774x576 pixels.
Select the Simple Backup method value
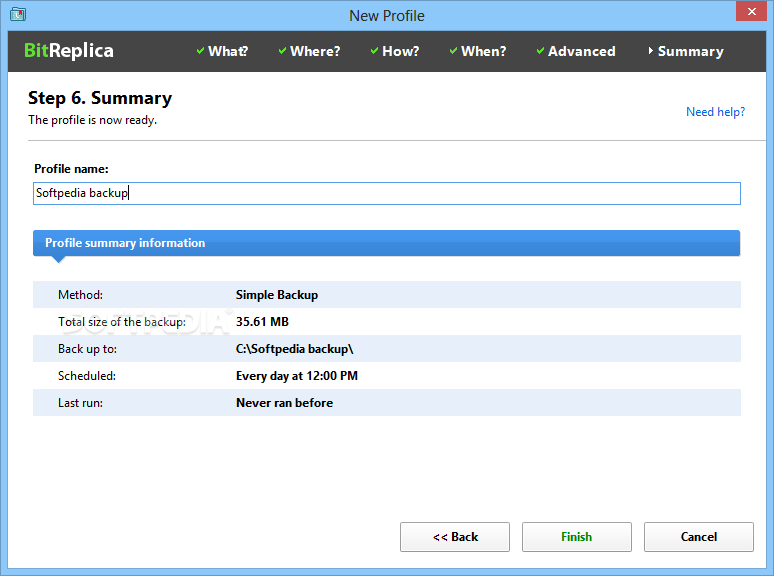click(x=277, y=295)
